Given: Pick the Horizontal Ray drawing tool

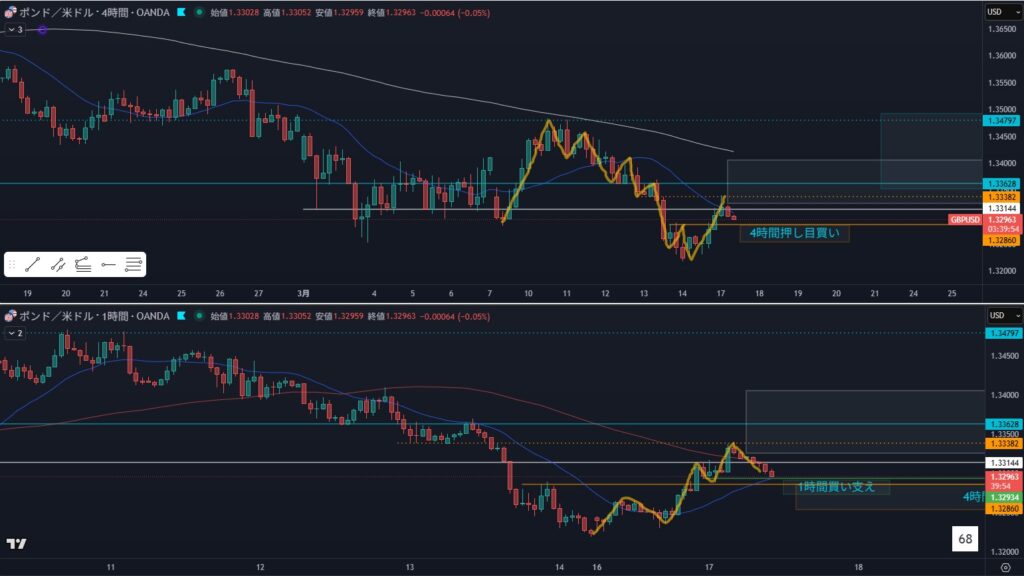Looking at the screenshot, I should point(109,264).
